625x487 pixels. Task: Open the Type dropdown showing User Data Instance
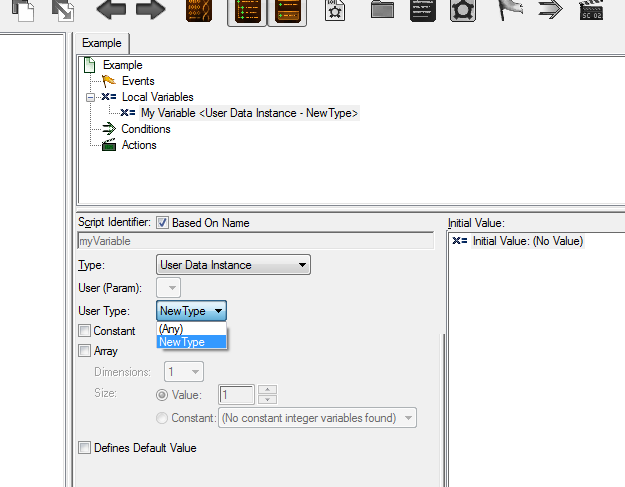click(x=233, y=265)
